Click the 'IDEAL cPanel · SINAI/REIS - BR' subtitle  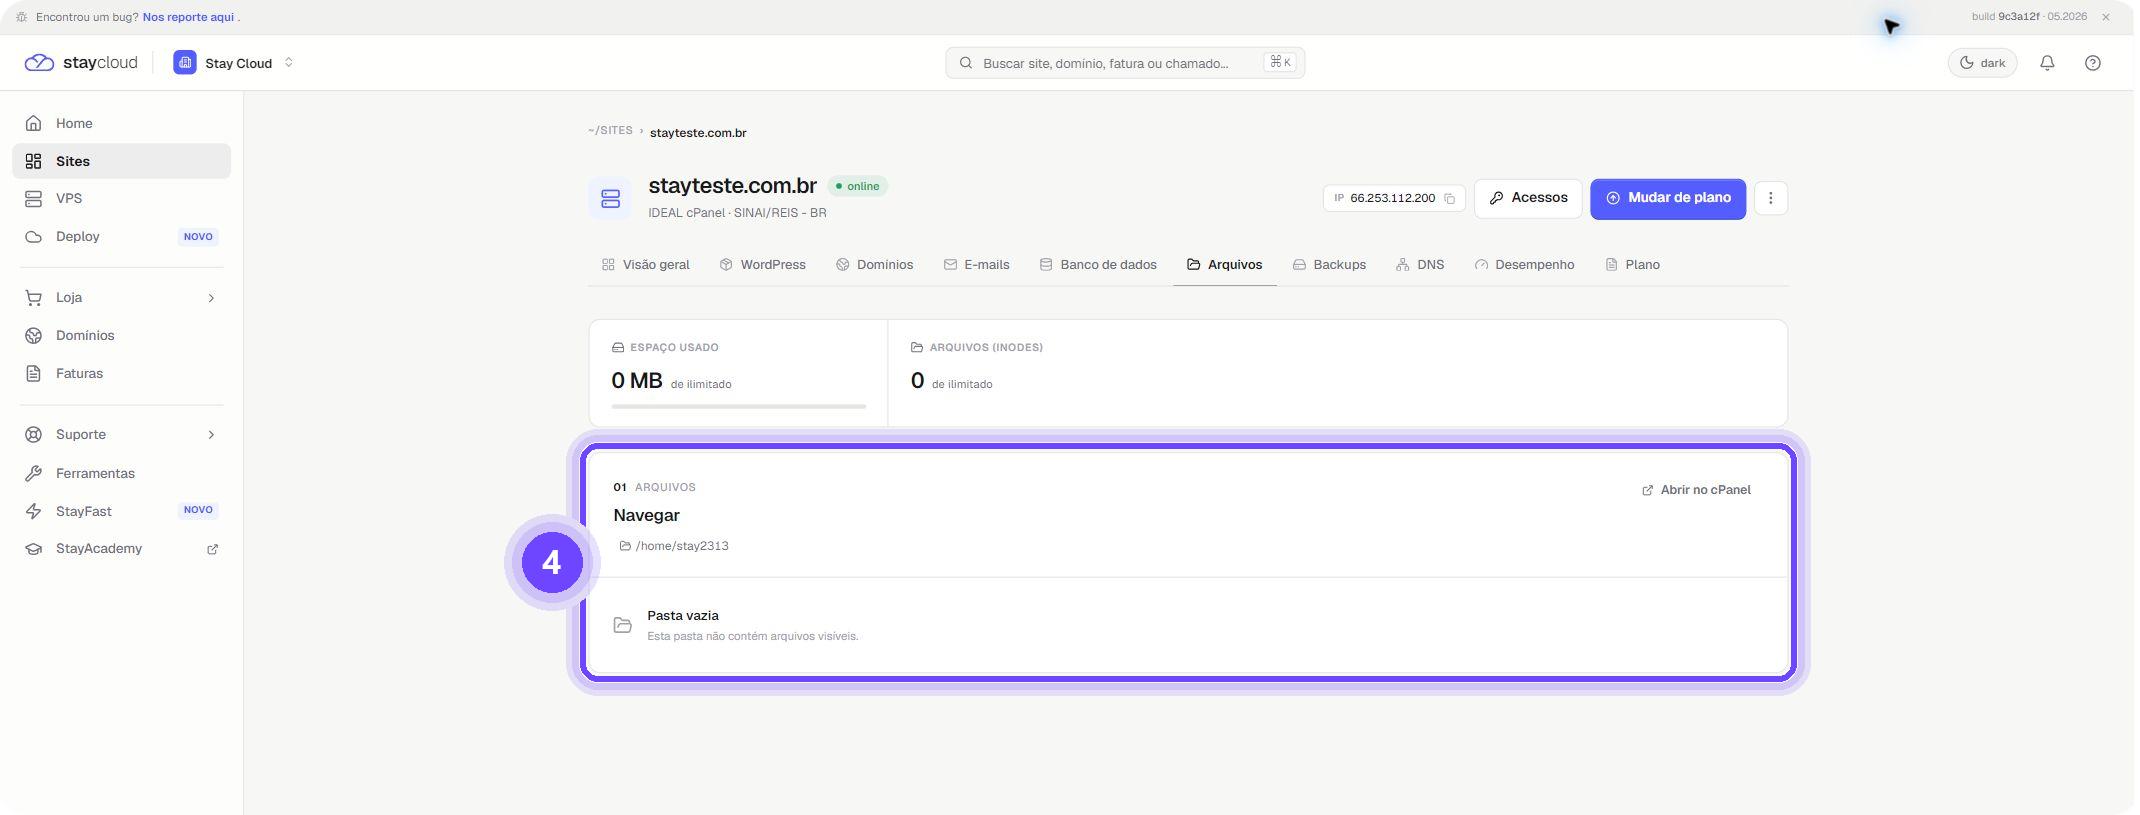tap(737, 213)
